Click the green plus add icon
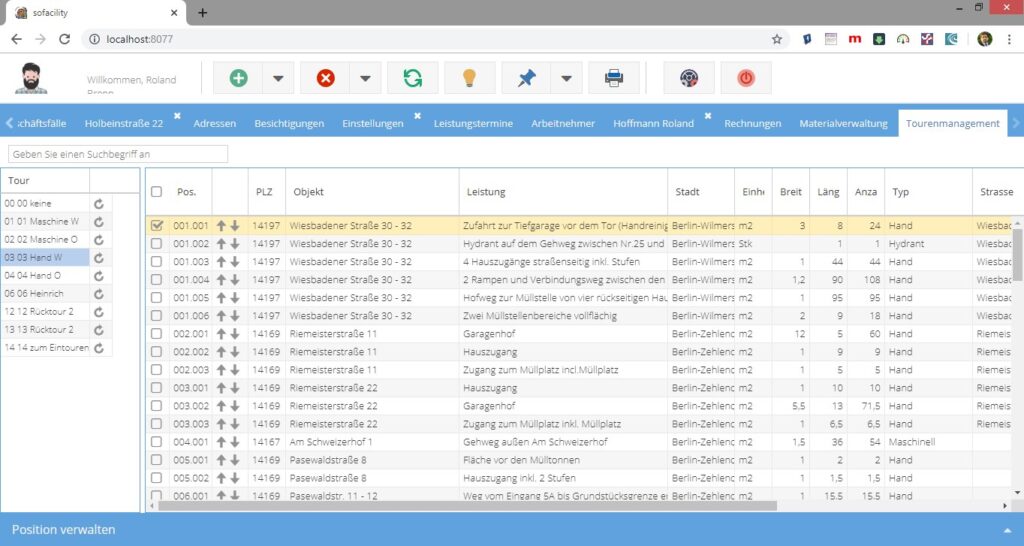This screenshot has height=546, width=1024. click(238, 78)
